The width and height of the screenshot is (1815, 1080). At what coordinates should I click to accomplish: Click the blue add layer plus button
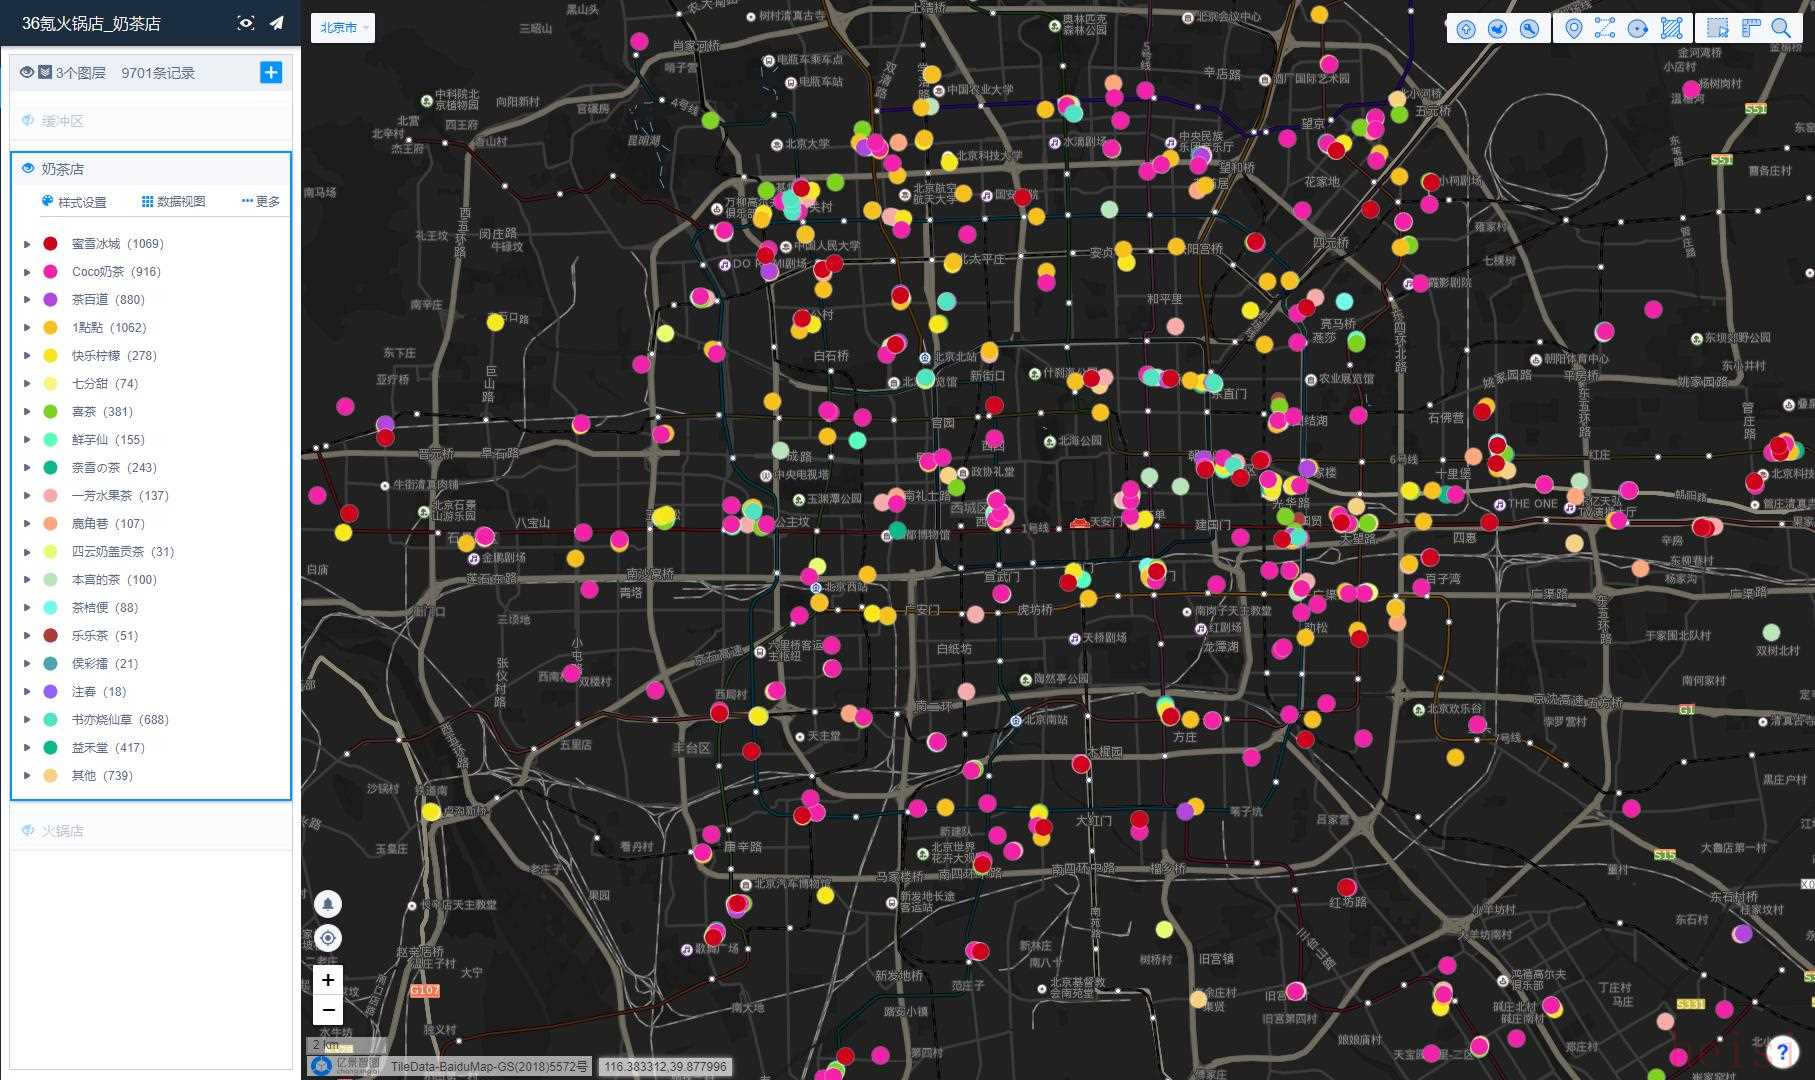(271, 72)
